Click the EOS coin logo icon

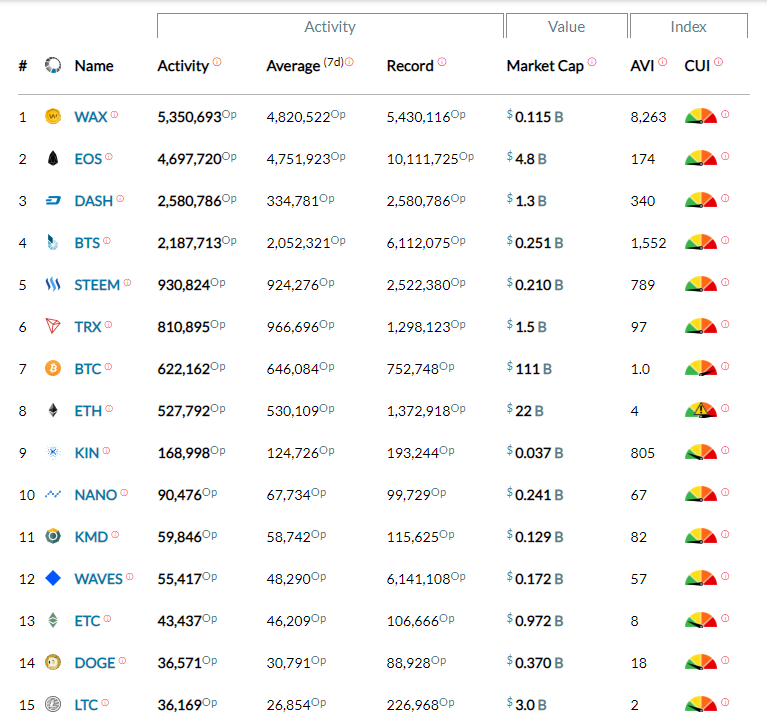pos(53,158)
